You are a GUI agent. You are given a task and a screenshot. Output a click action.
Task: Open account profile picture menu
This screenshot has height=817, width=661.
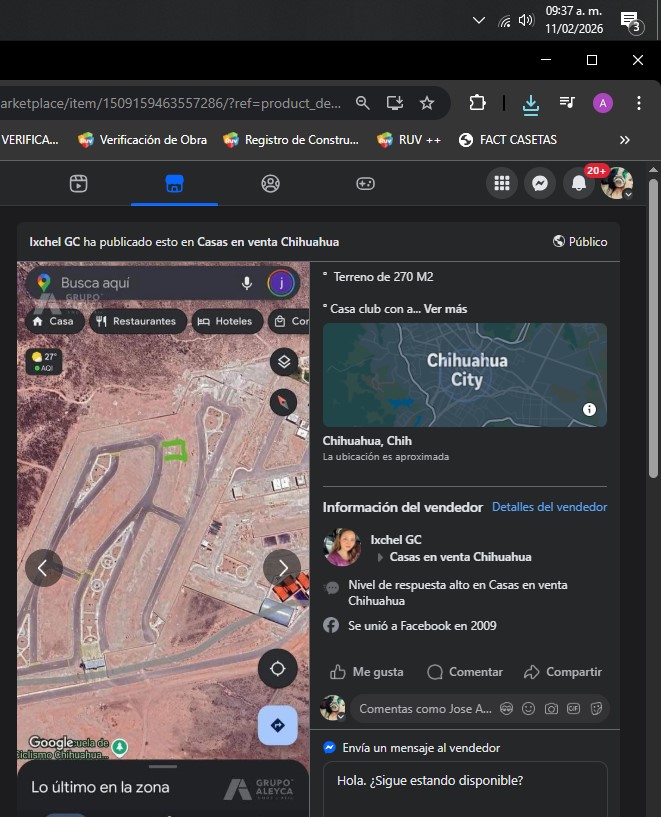[617, 183]
